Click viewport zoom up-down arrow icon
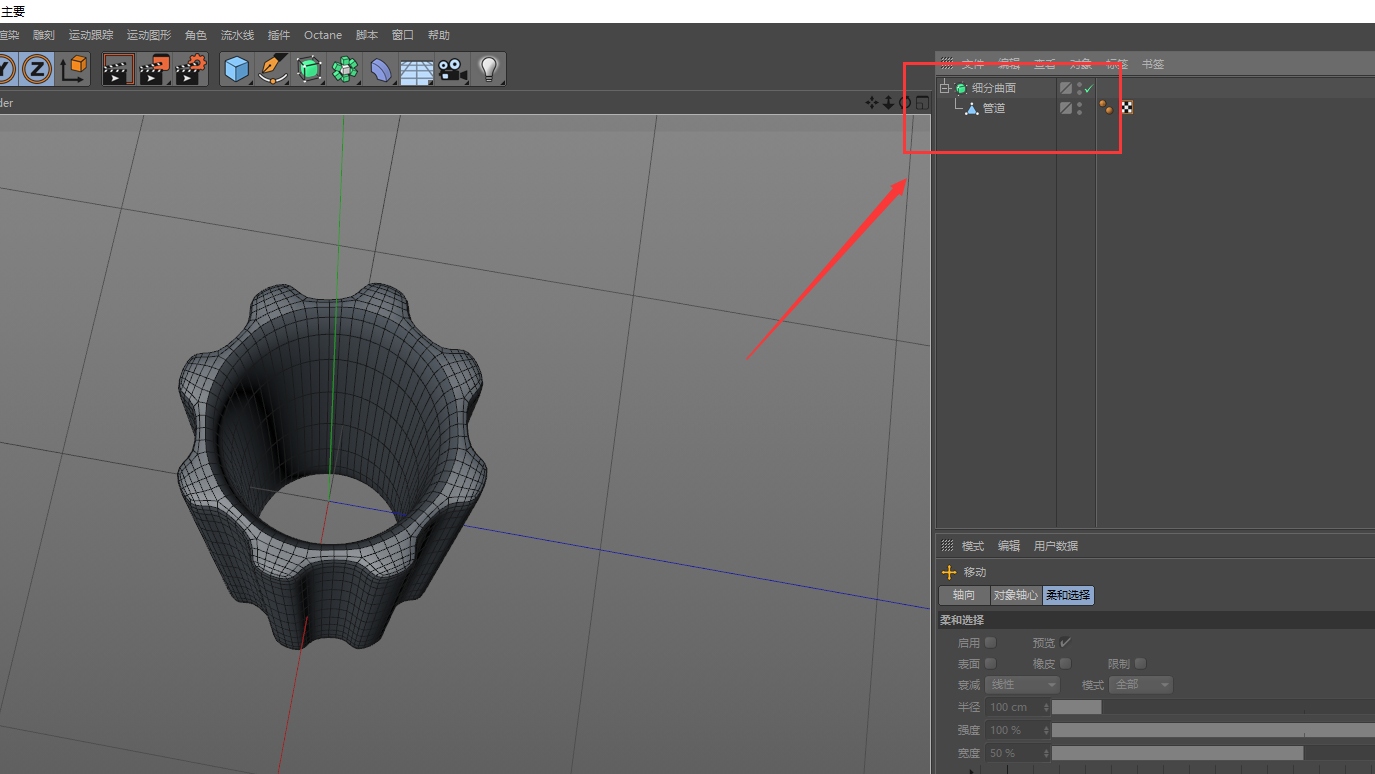This screenshot has width=1375, height=774. 888,102
